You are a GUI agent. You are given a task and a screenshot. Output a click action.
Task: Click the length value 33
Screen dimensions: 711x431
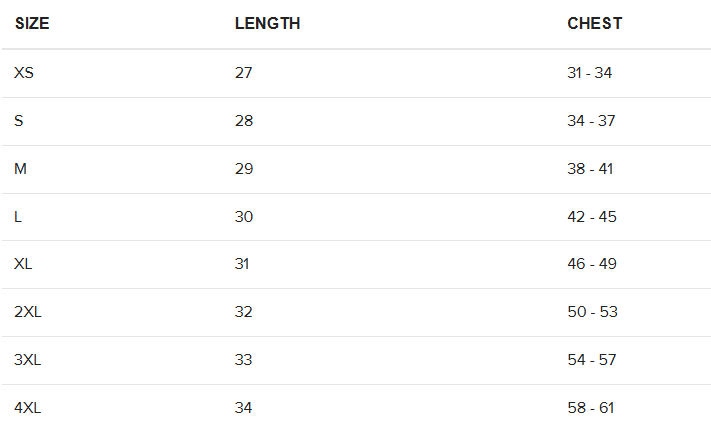click(243, 360)
